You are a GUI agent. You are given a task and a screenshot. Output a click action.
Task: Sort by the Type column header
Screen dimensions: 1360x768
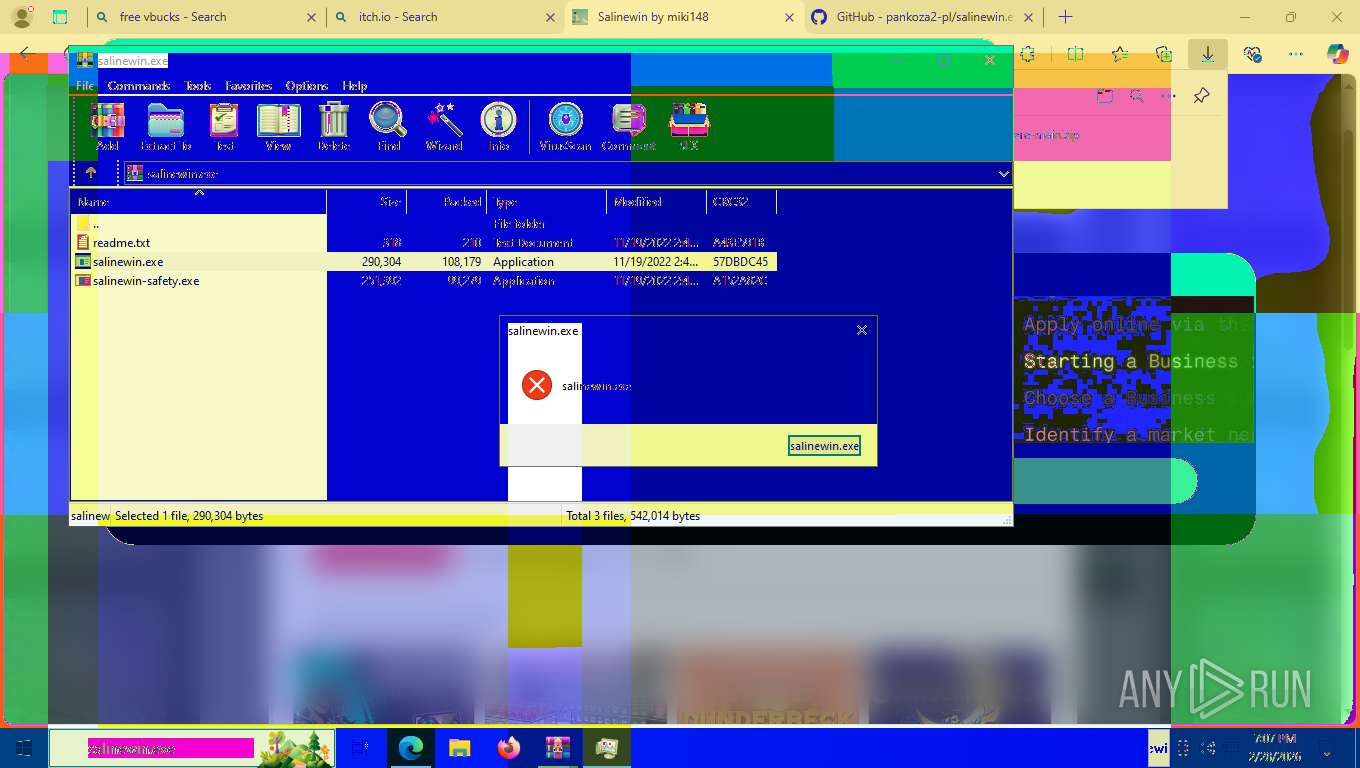[546, 202]
